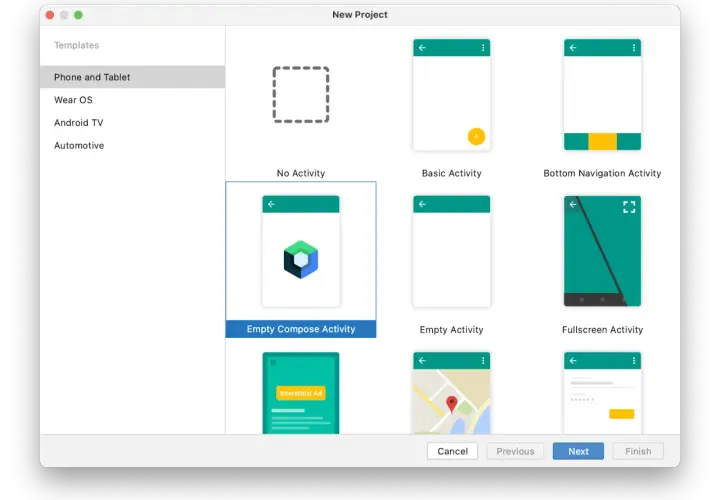This screenshot has height=500, width=720.
Task: Click the back arrow in Bottom Navigation preview
Action: pyautogui.click(x=573, y=48)
